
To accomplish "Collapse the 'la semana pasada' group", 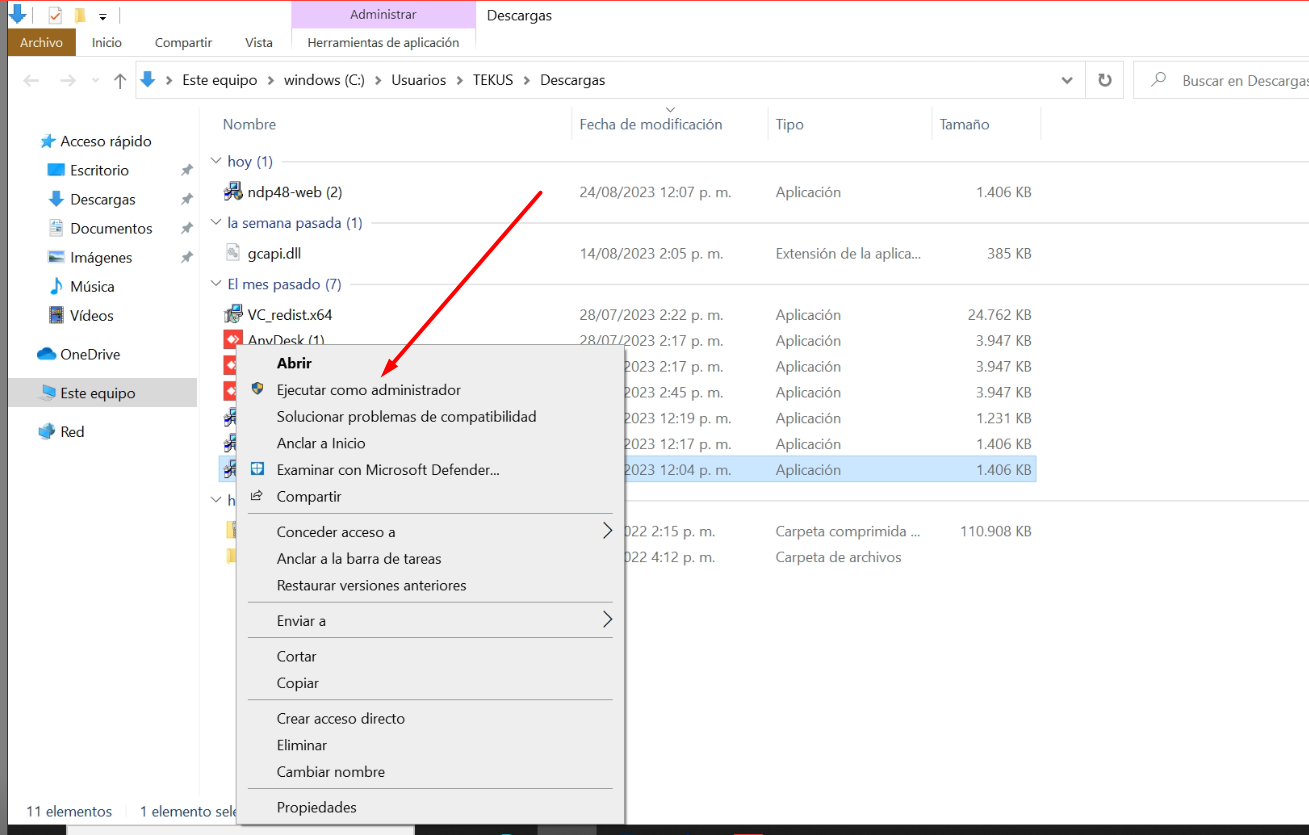I will pyautogui.click(x=216, y=223).
